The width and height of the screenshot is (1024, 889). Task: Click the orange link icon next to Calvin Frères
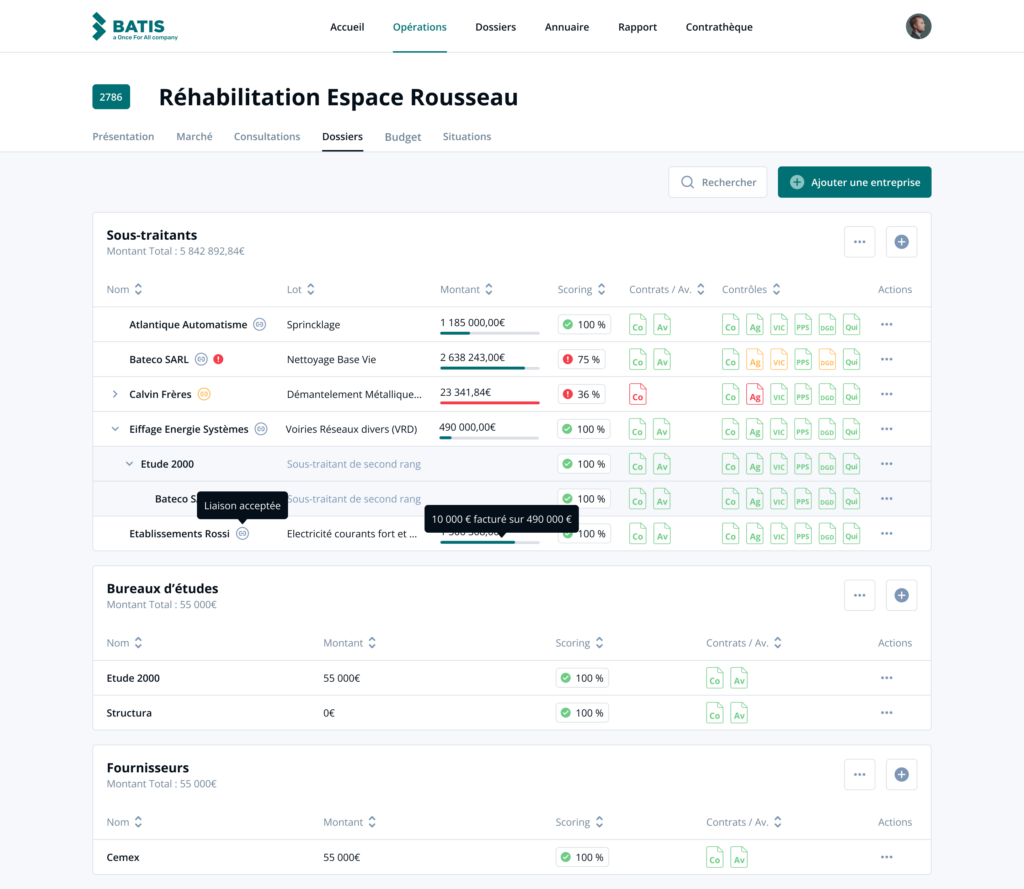pos(204,394)
